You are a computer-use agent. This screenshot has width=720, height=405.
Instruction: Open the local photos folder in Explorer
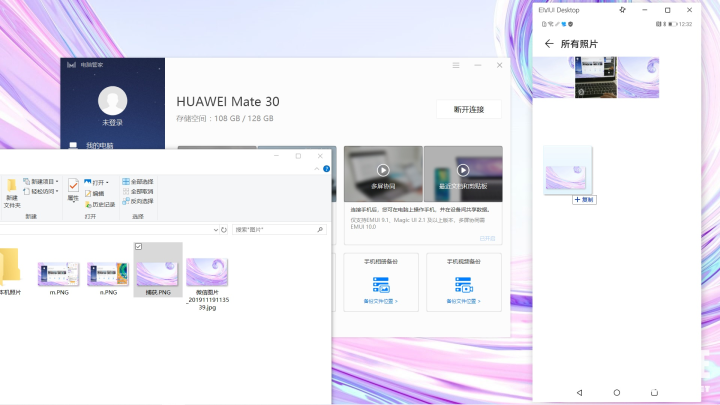[x=10, y=272]
